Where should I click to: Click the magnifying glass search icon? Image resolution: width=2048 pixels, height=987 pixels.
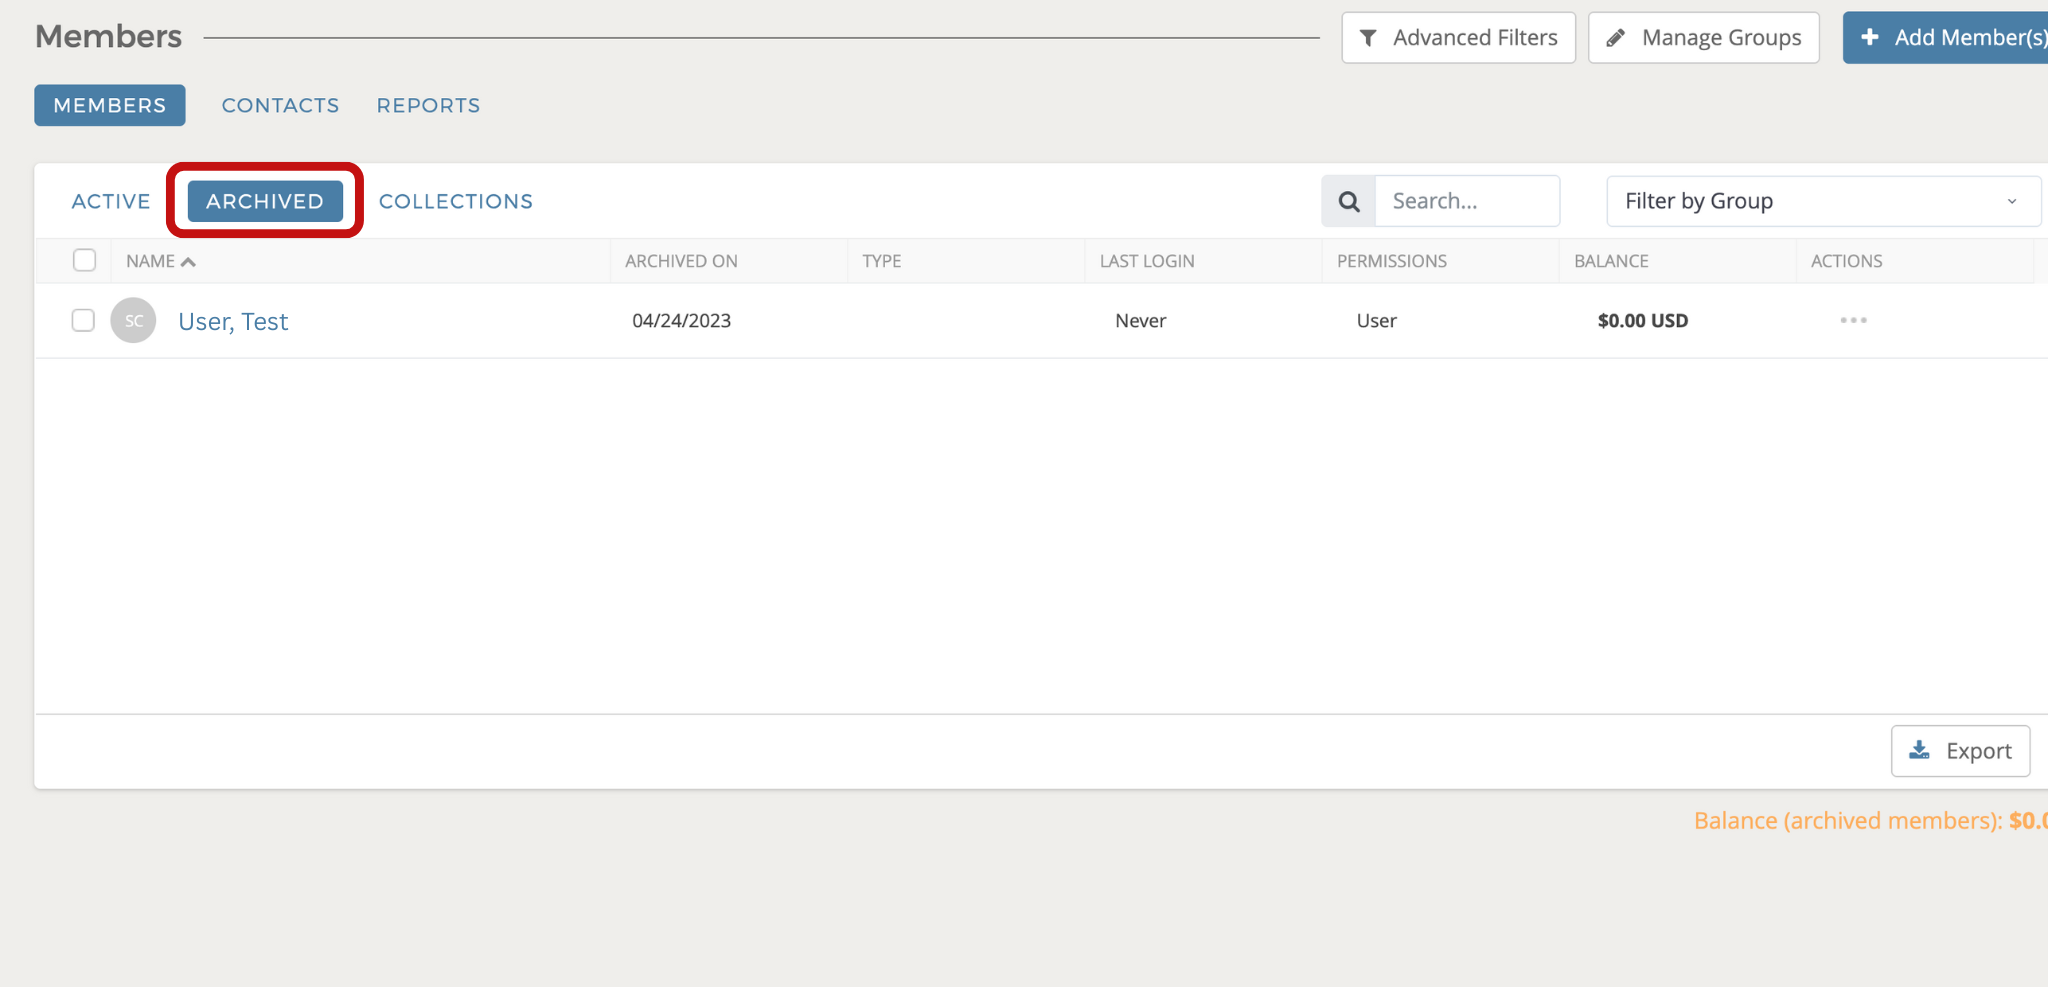pyautogui.click(x=1348, y=201)
